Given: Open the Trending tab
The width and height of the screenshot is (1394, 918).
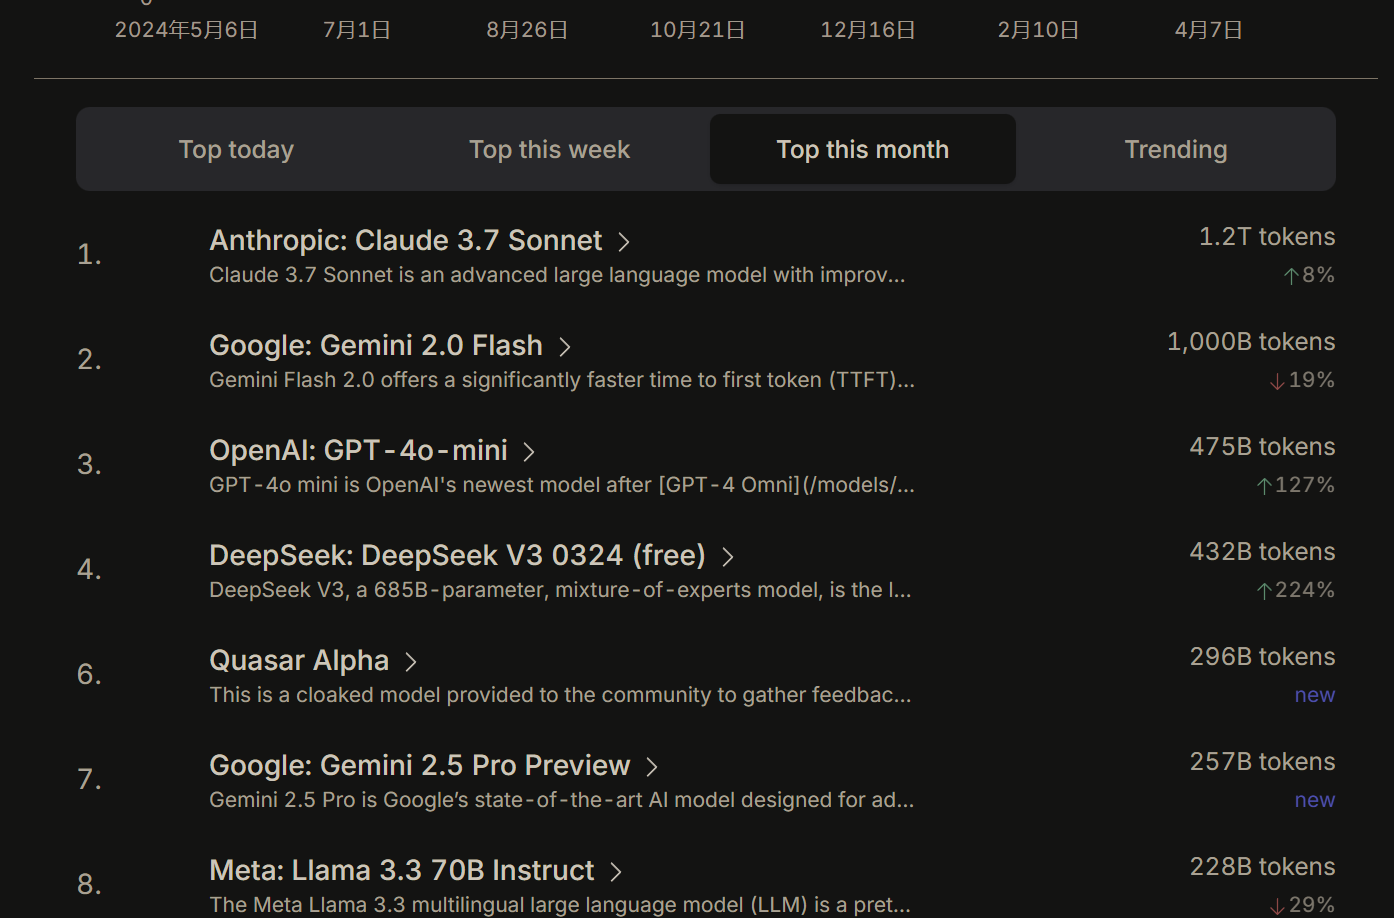Looking at the screenshot, I should (1176, 149).
